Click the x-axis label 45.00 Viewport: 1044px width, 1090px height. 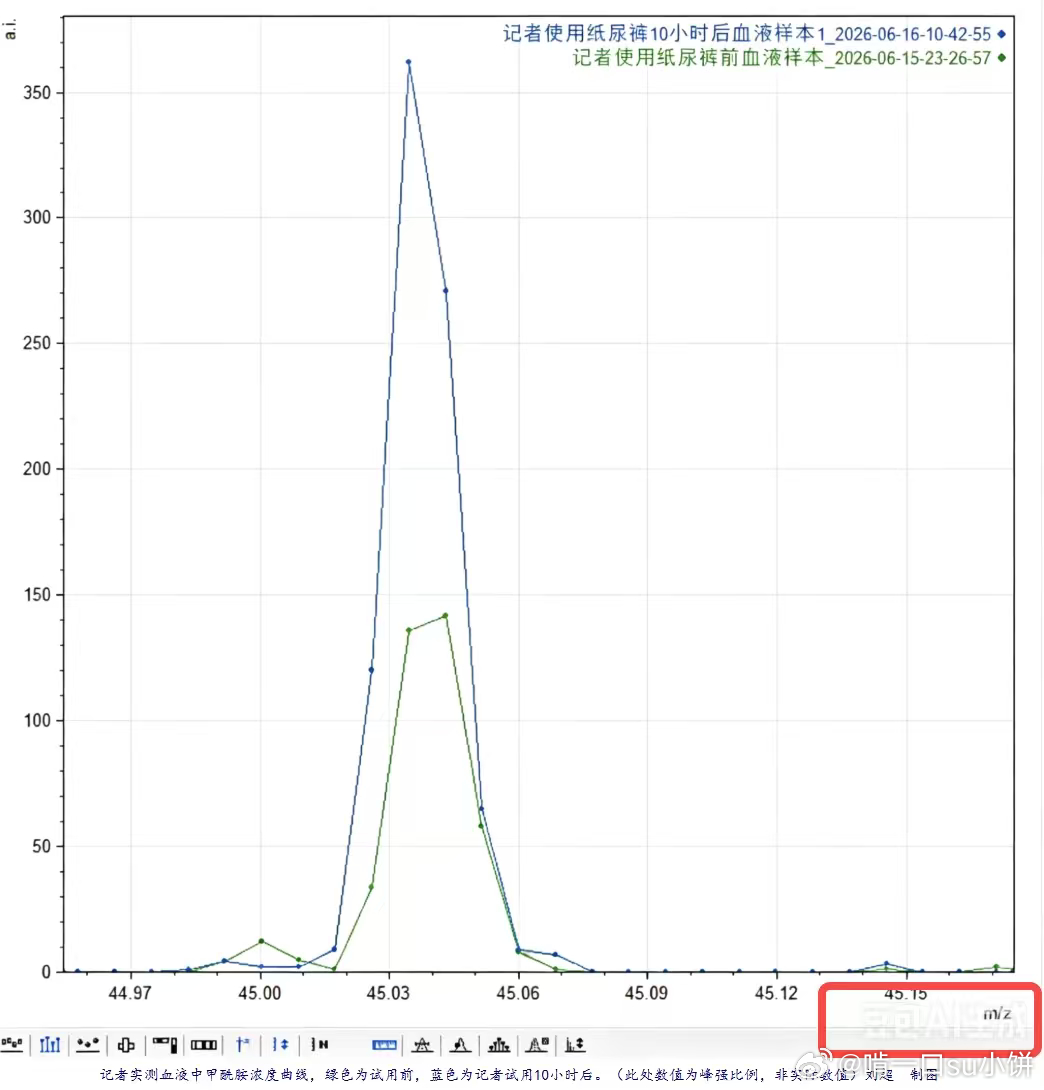[x=259, y=993]
